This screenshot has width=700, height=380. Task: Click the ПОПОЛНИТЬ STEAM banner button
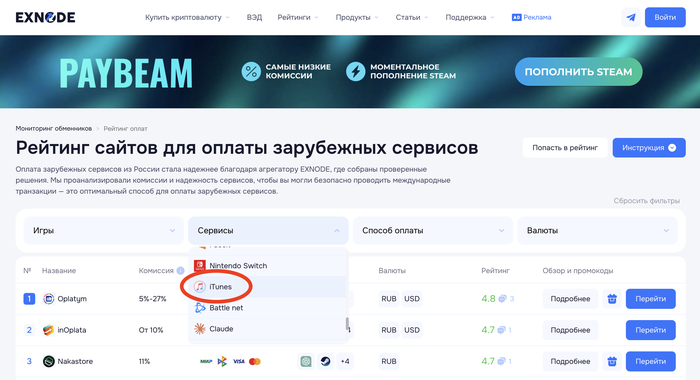[578, 71]
